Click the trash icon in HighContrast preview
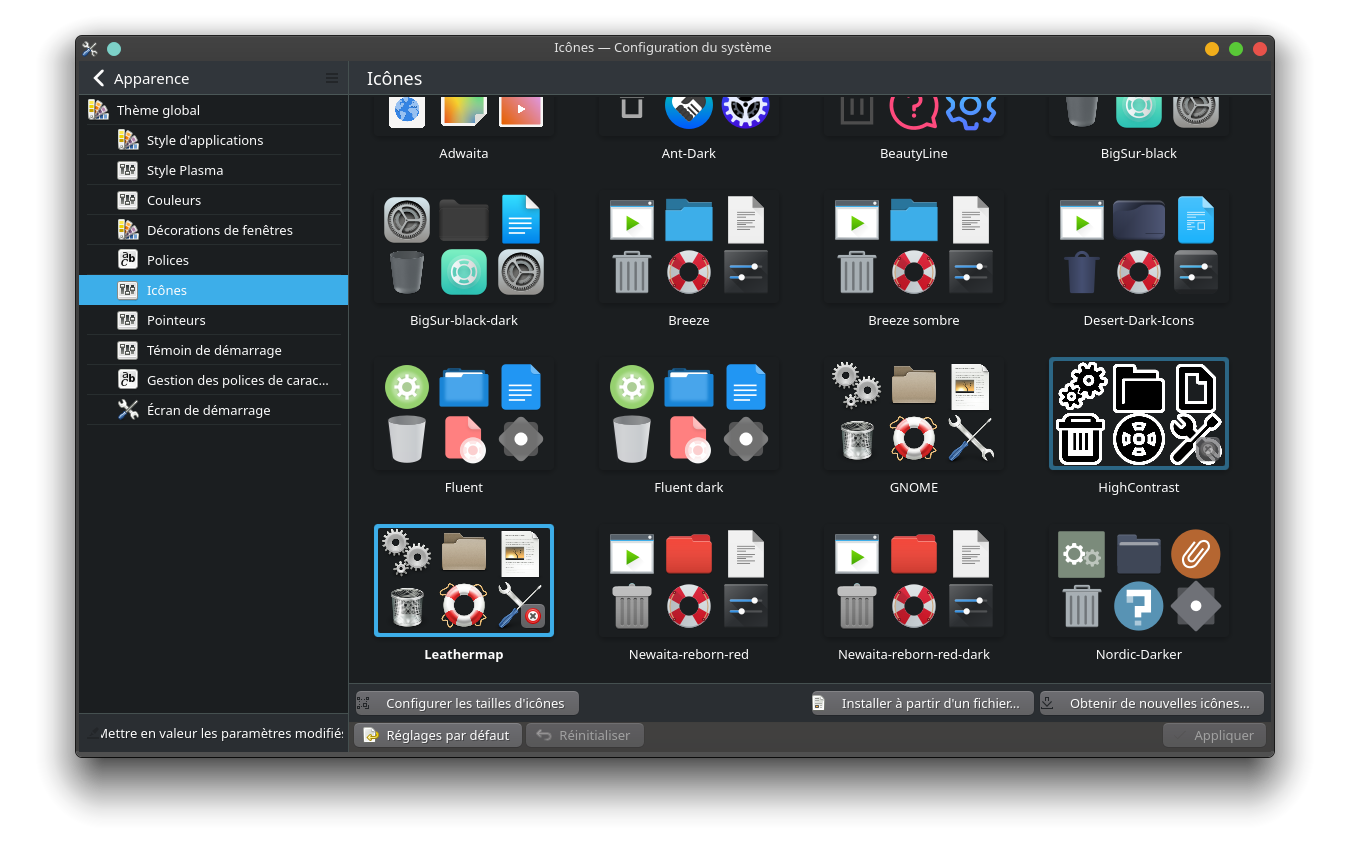This screenshot has width=1350, height=843. click(1081, 439)
